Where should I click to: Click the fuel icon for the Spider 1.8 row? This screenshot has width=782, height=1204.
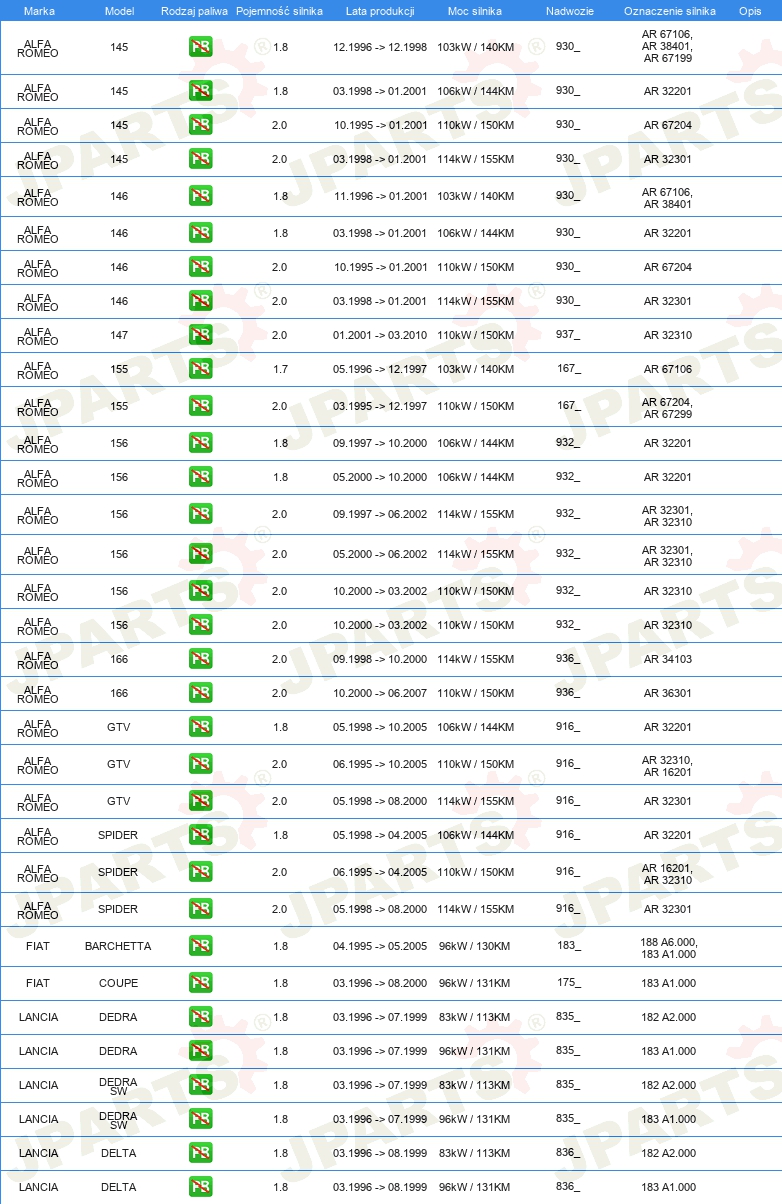pyautogui.click(x=201, y=835)
